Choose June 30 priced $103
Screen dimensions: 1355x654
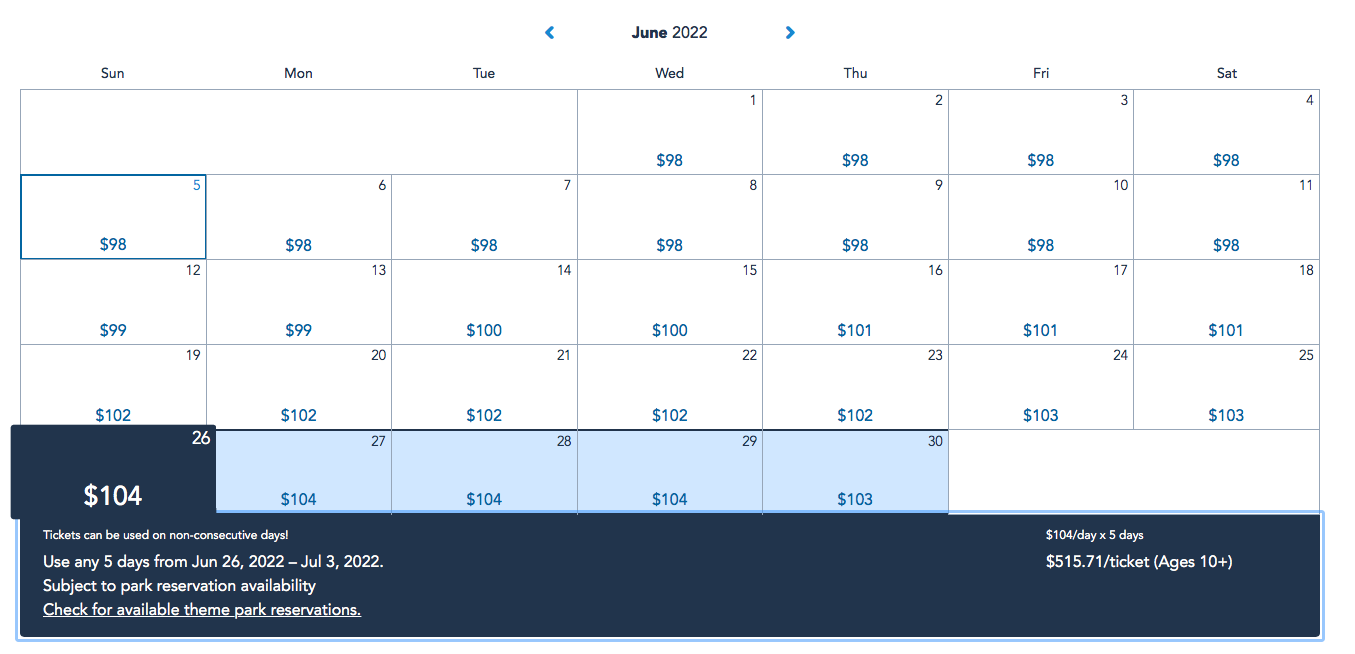[855, 472]
